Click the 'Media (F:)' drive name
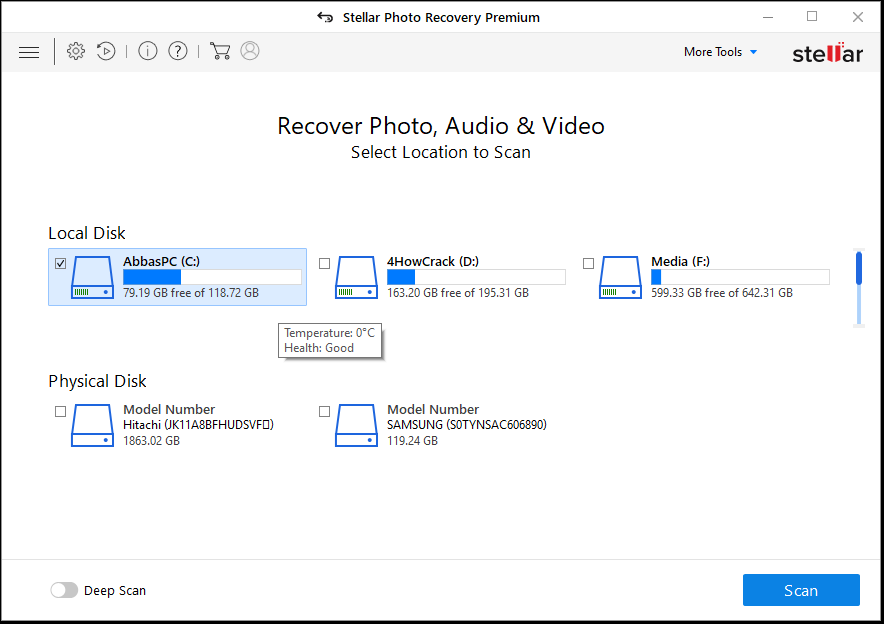 click(680, 262)
